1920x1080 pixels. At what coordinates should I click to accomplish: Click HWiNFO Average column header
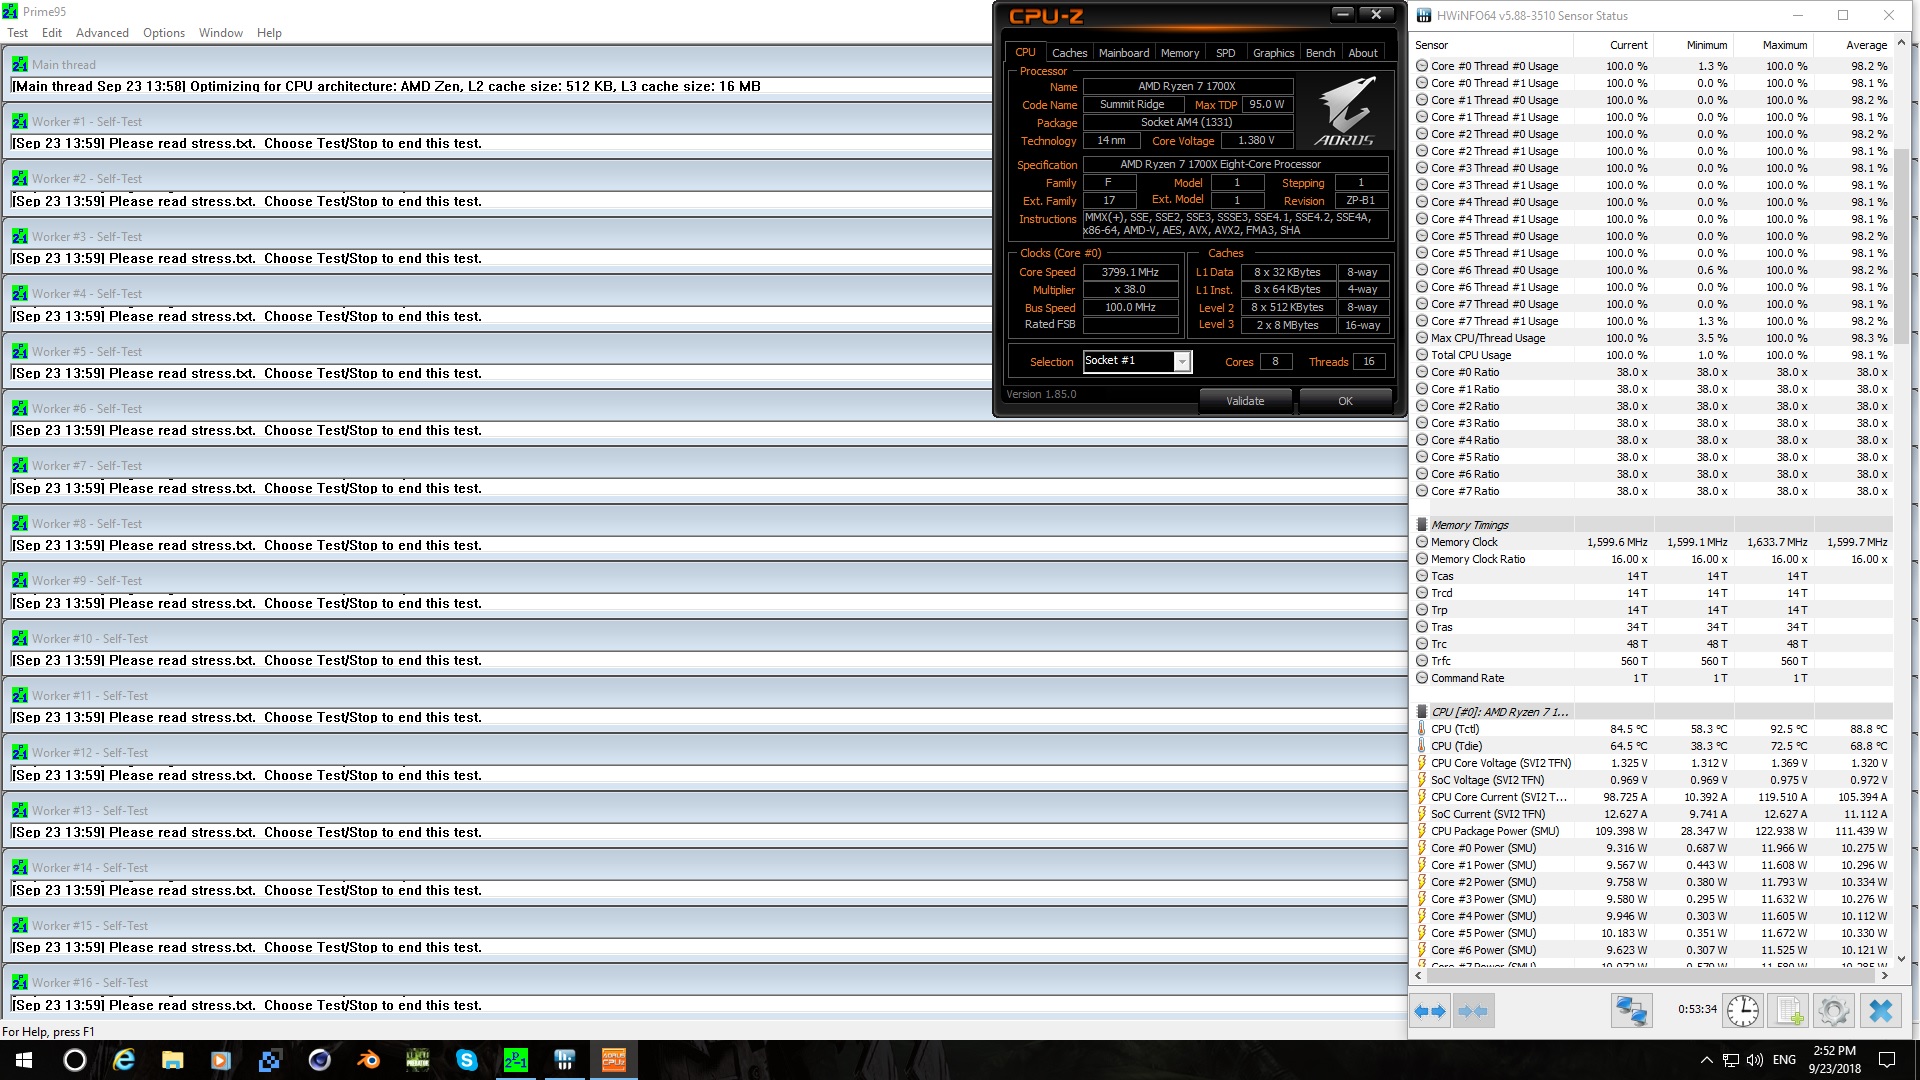coord(1853,45)
